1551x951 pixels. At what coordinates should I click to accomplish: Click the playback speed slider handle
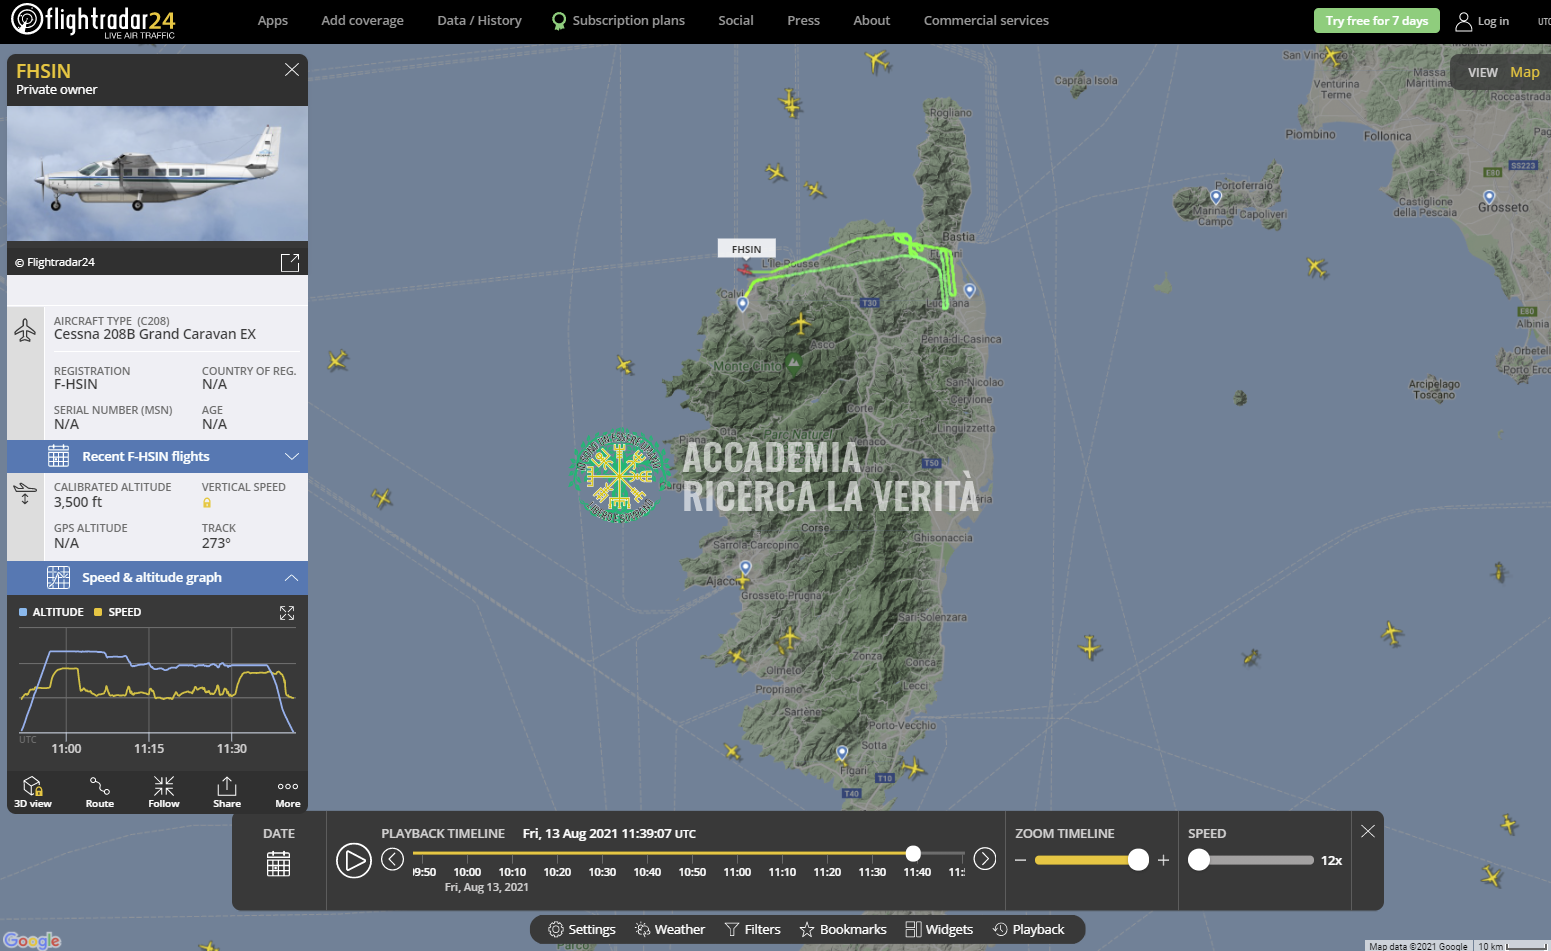[1199, 860]
